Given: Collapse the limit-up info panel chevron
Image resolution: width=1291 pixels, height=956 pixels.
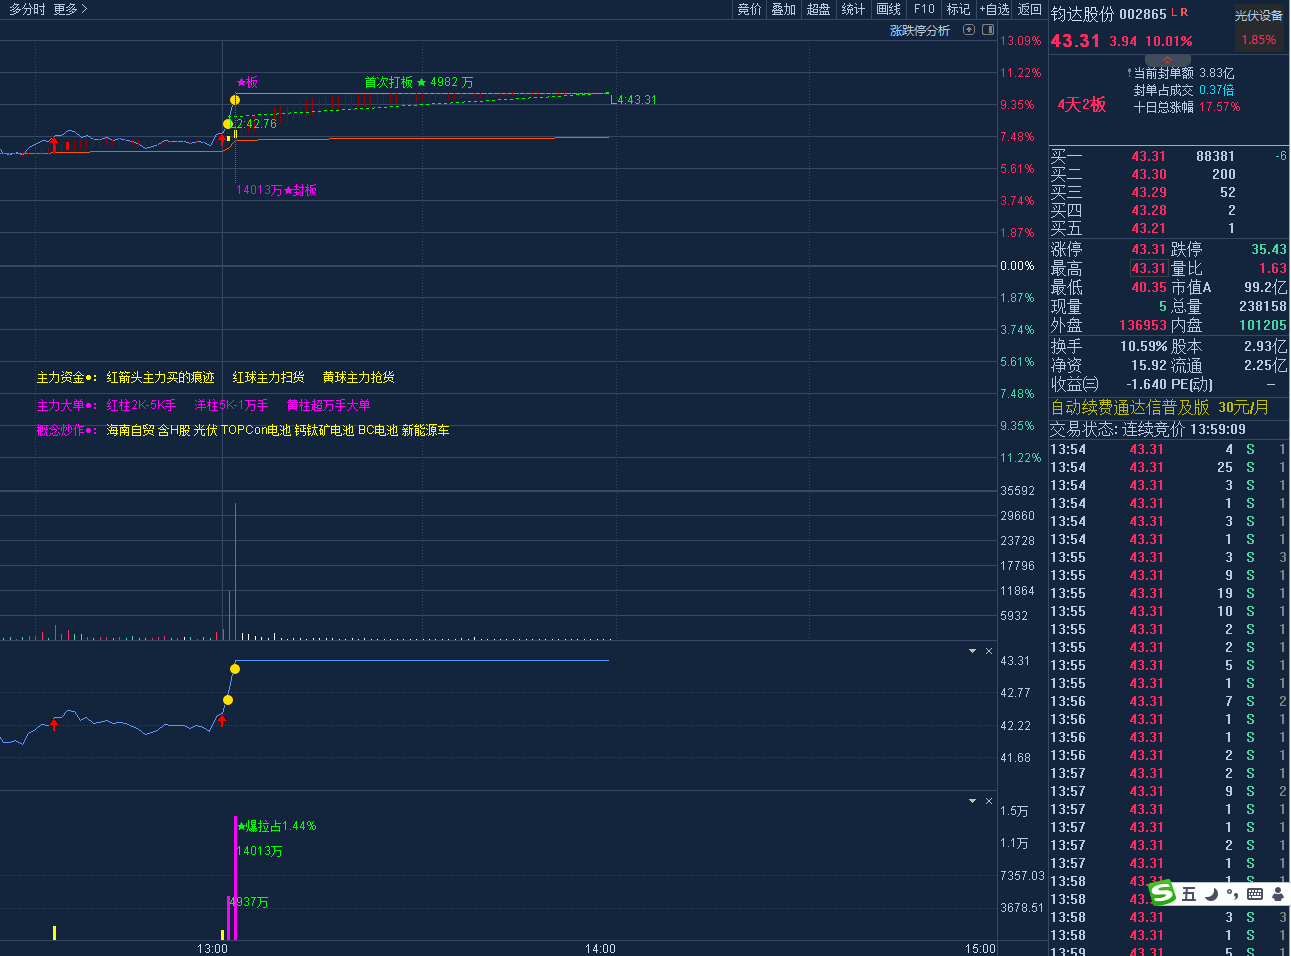Looking at the screenshot, I should [1167, 61].
